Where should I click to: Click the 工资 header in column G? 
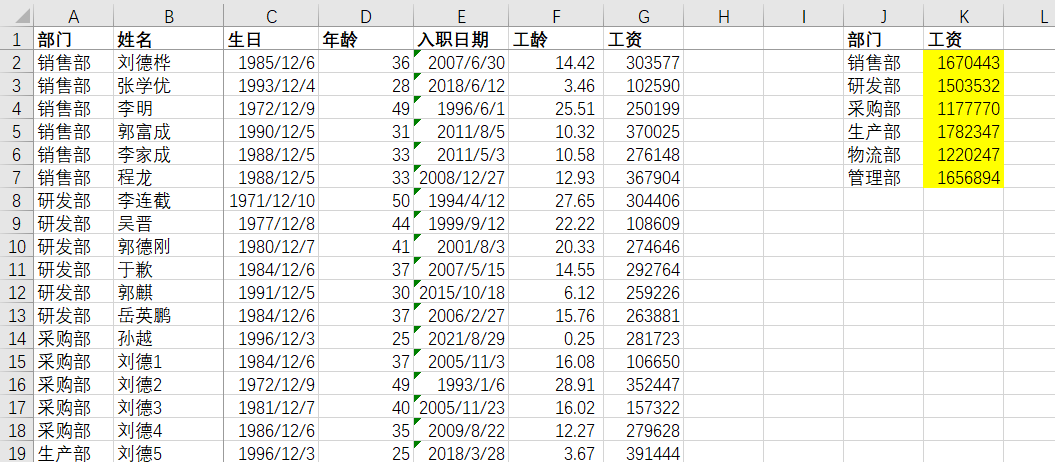click(644, 39)
